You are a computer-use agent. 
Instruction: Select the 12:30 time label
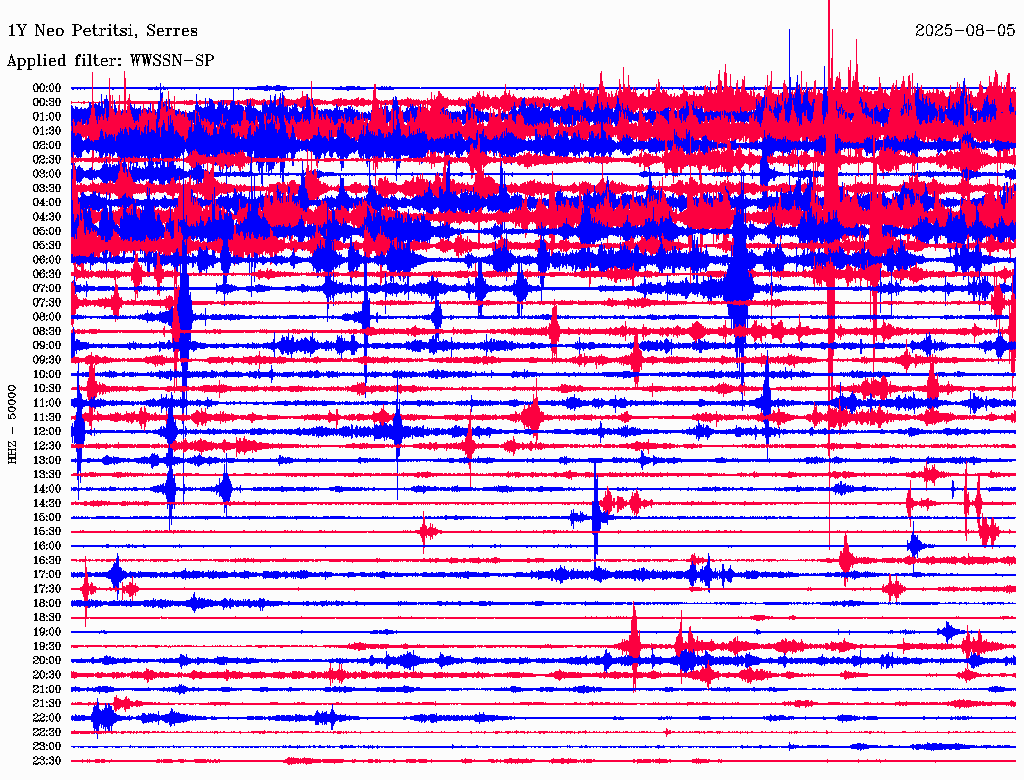coord(47,446)
